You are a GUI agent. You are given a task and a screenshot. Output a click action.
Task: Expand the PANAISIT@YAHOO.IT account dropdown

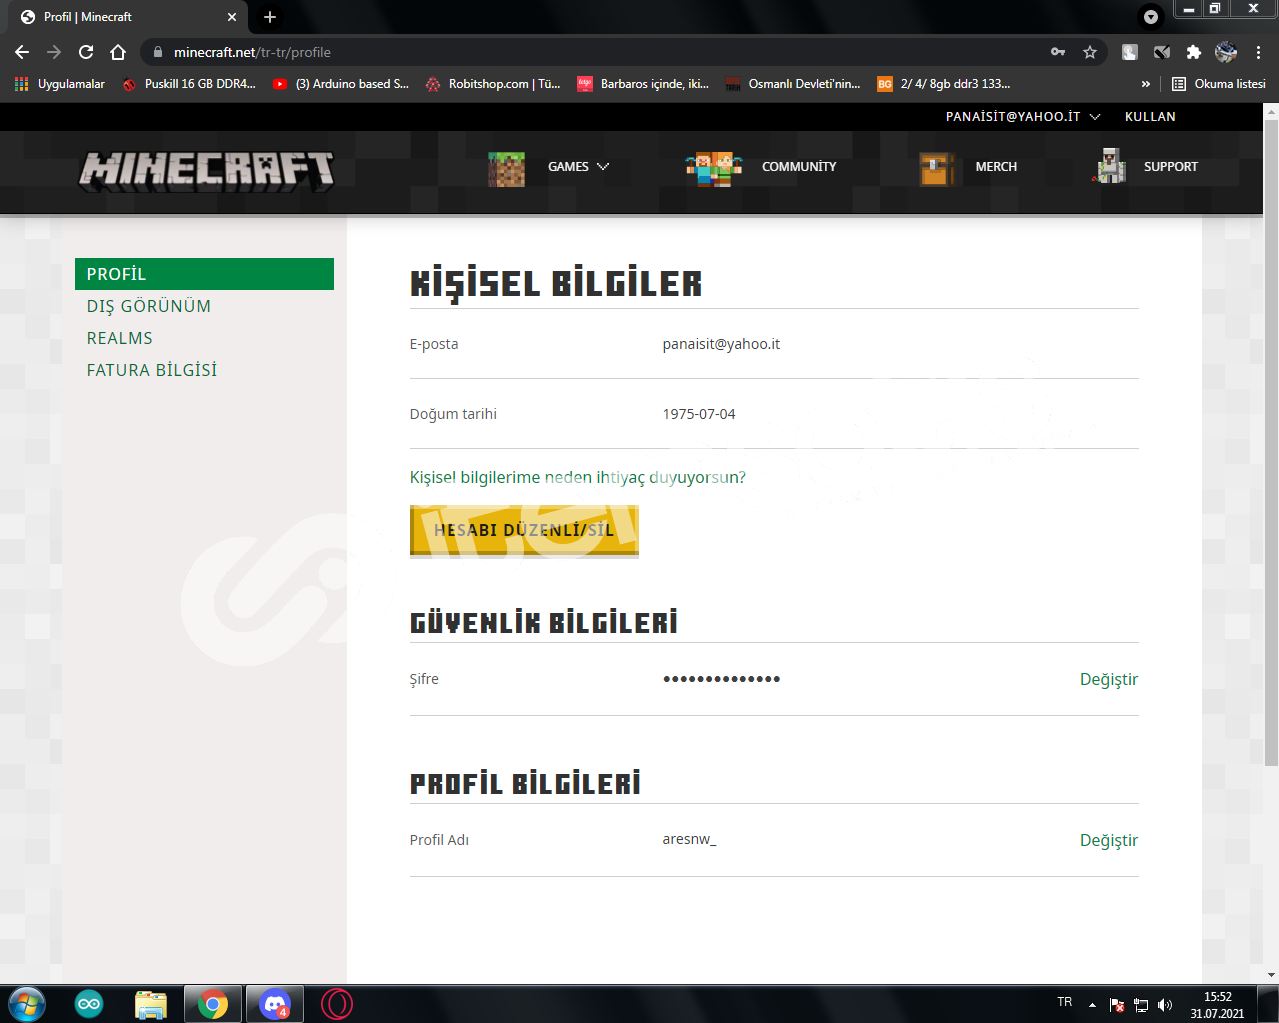coord(1023,117)
